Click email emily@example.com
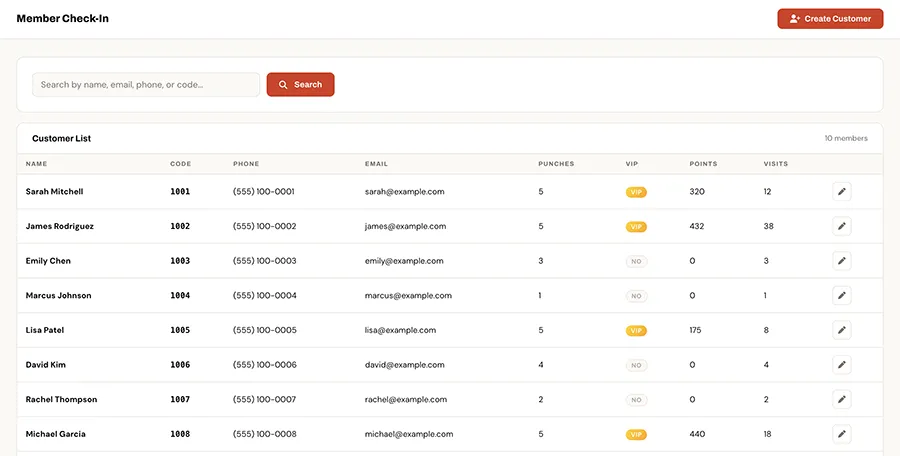Image resolution: width=900 pixels, height=456 pixels. (x=404, y=261)
